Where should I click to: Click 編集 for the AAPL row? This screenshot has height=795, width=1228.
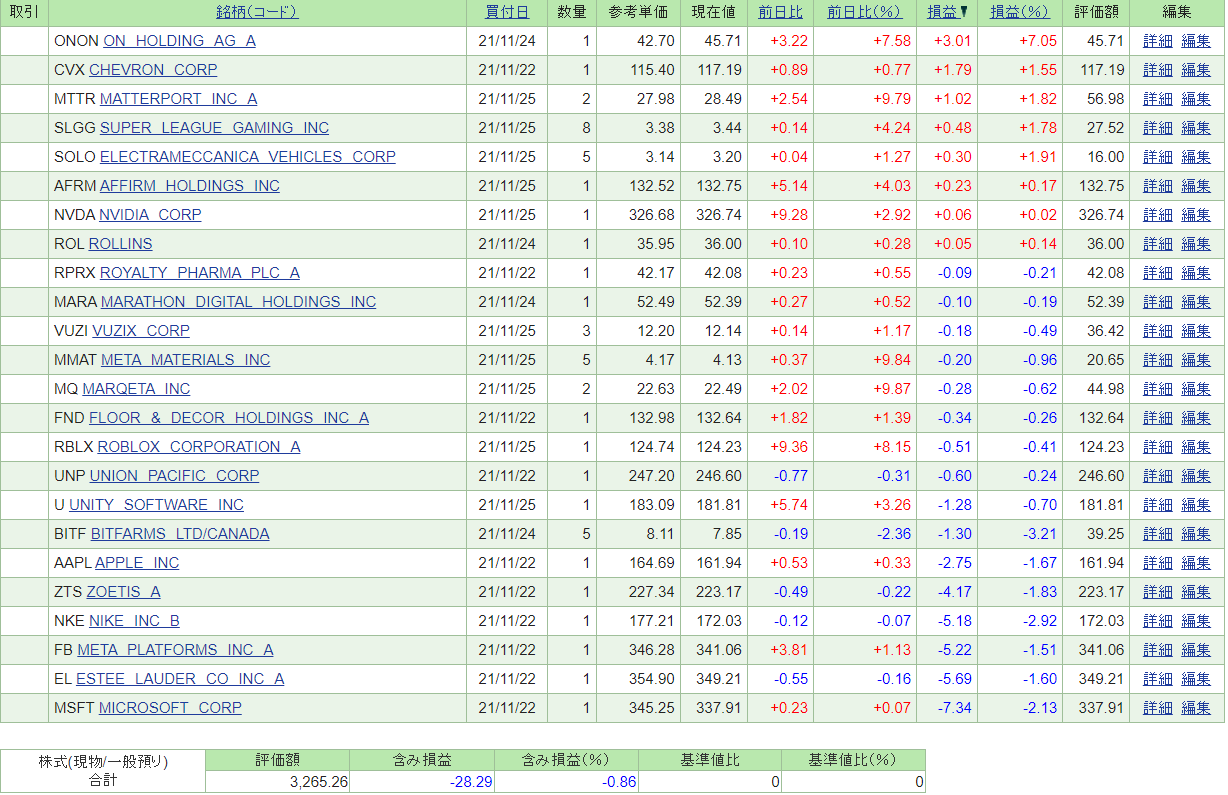1196,563
